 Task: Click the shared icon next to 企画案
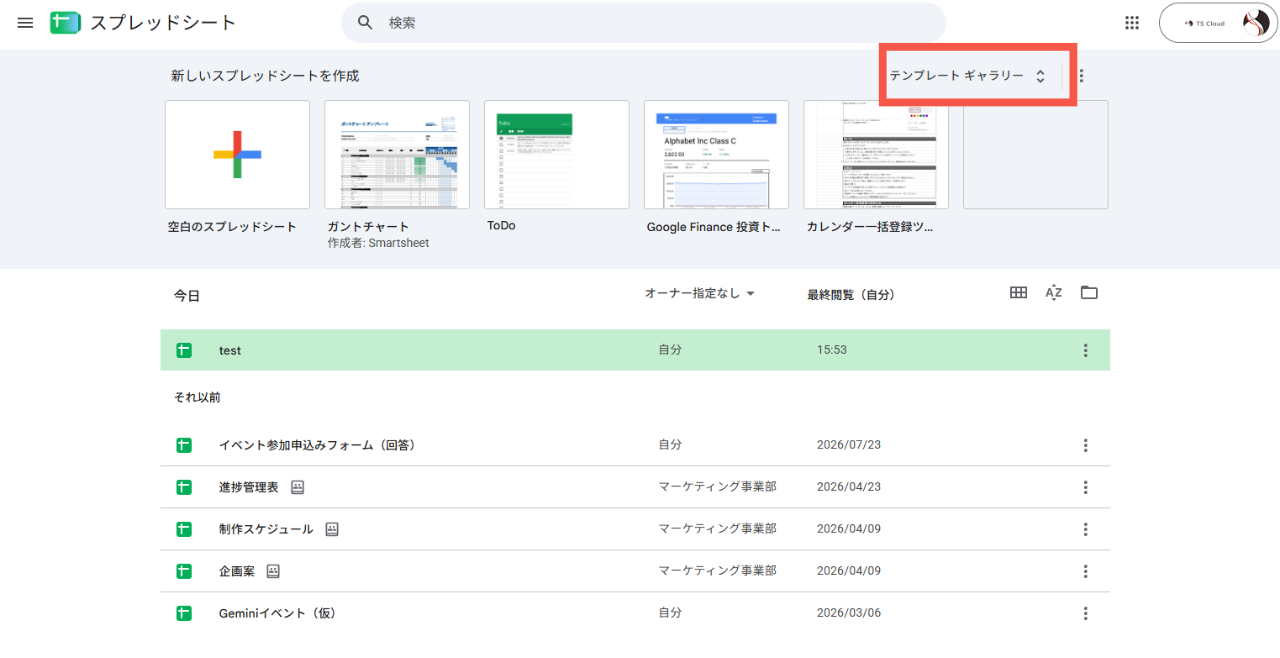(273, 571)
